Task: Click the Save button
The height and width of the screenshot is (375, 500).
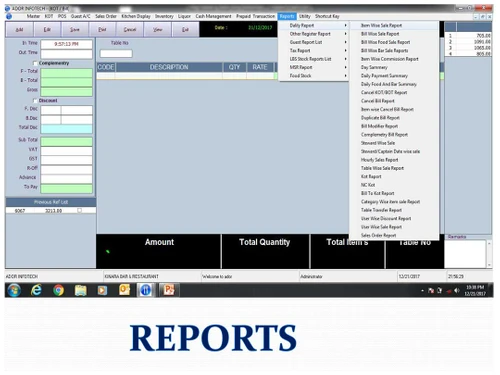Action: pyautogui.click(x=75, y=30)
